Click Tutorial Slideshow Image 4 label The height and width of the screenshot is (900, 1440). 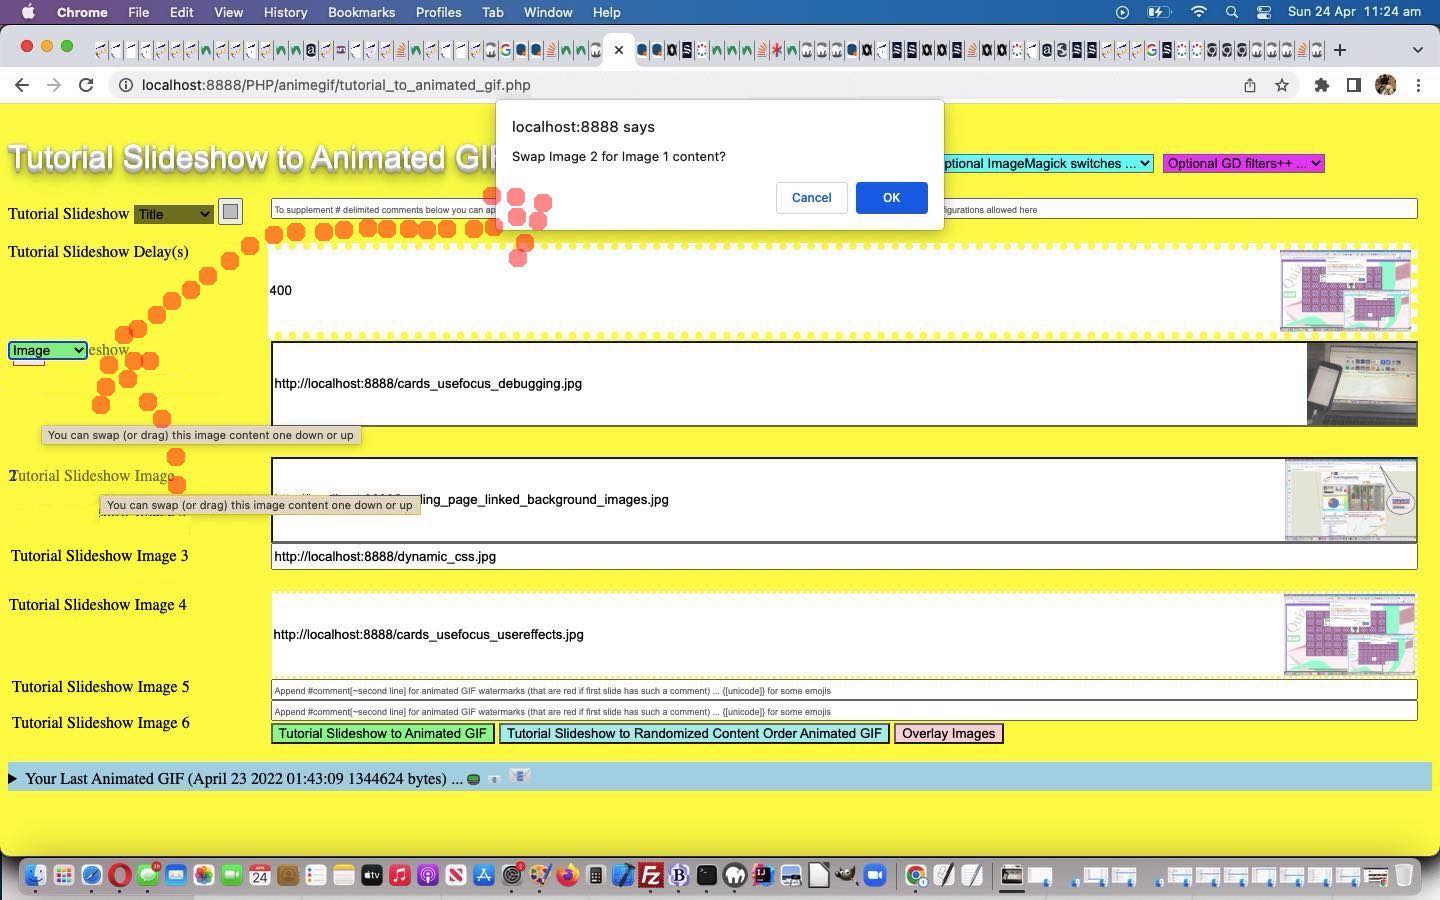97,605
